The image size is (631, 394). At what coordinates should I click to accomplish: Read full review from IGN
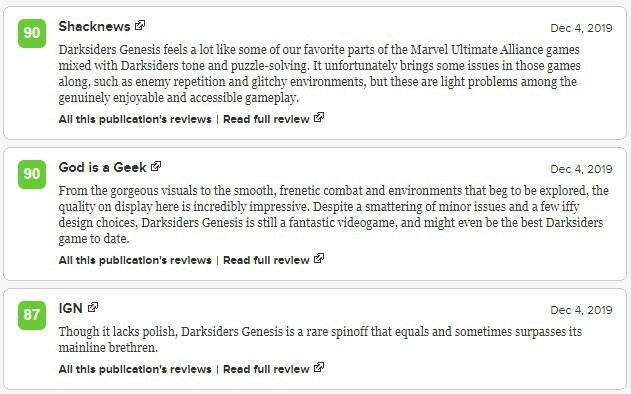point(266,369)
